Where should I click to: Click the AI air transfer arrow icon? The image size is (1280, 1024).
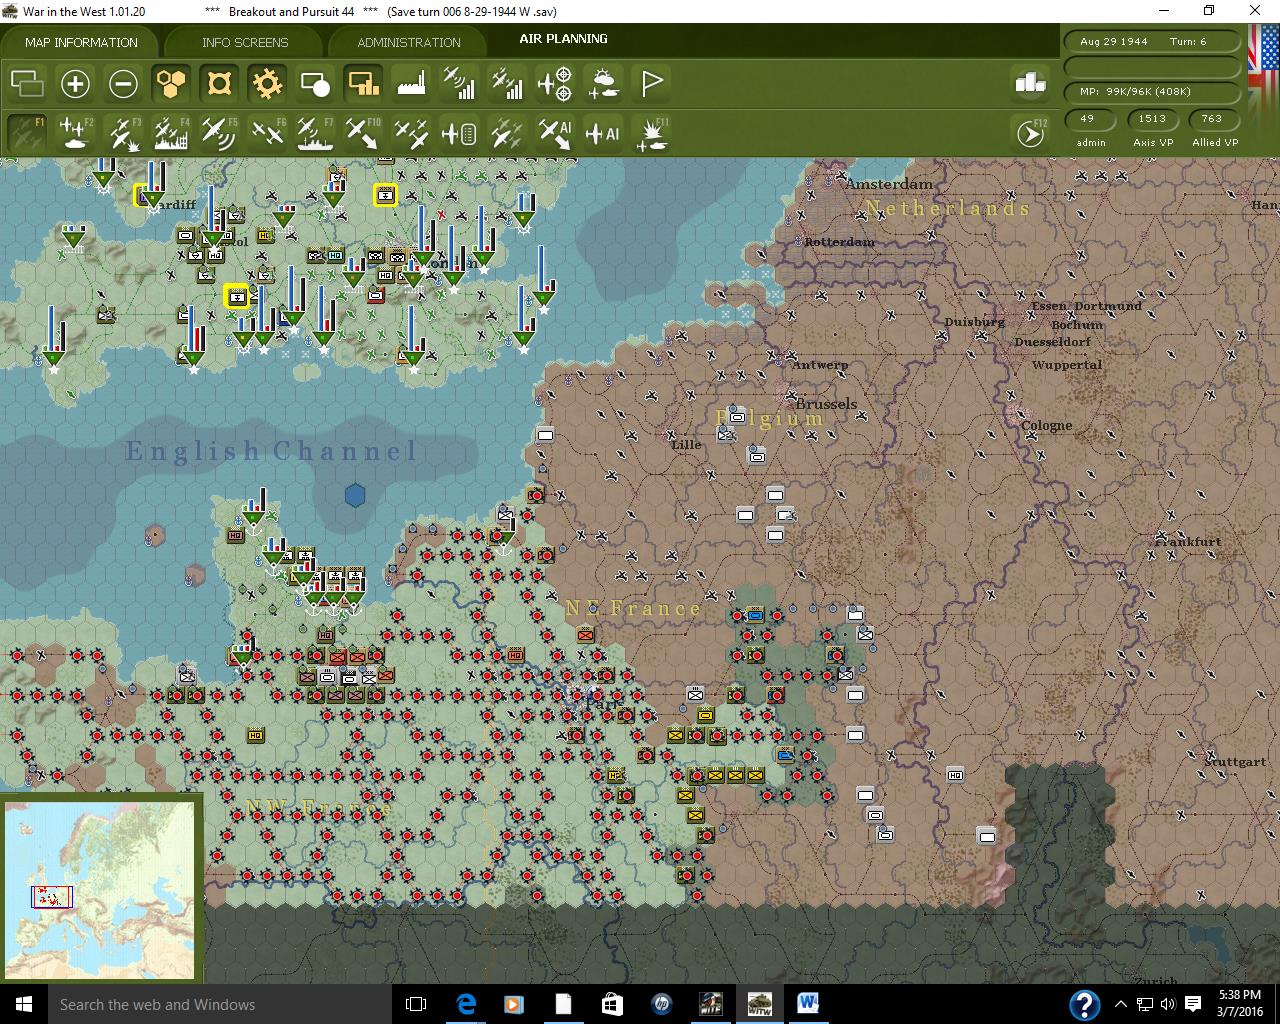pyautogui.click(x=555, y=133)
